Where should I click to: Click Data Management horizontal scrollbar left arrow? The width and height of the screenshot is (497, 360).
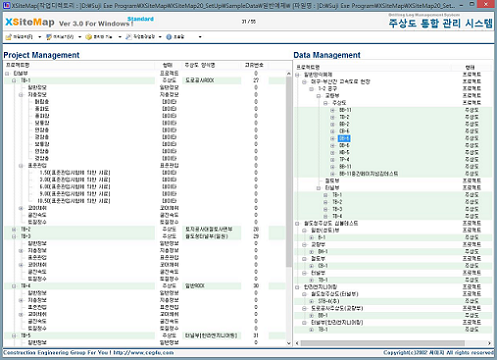(297, 343)
